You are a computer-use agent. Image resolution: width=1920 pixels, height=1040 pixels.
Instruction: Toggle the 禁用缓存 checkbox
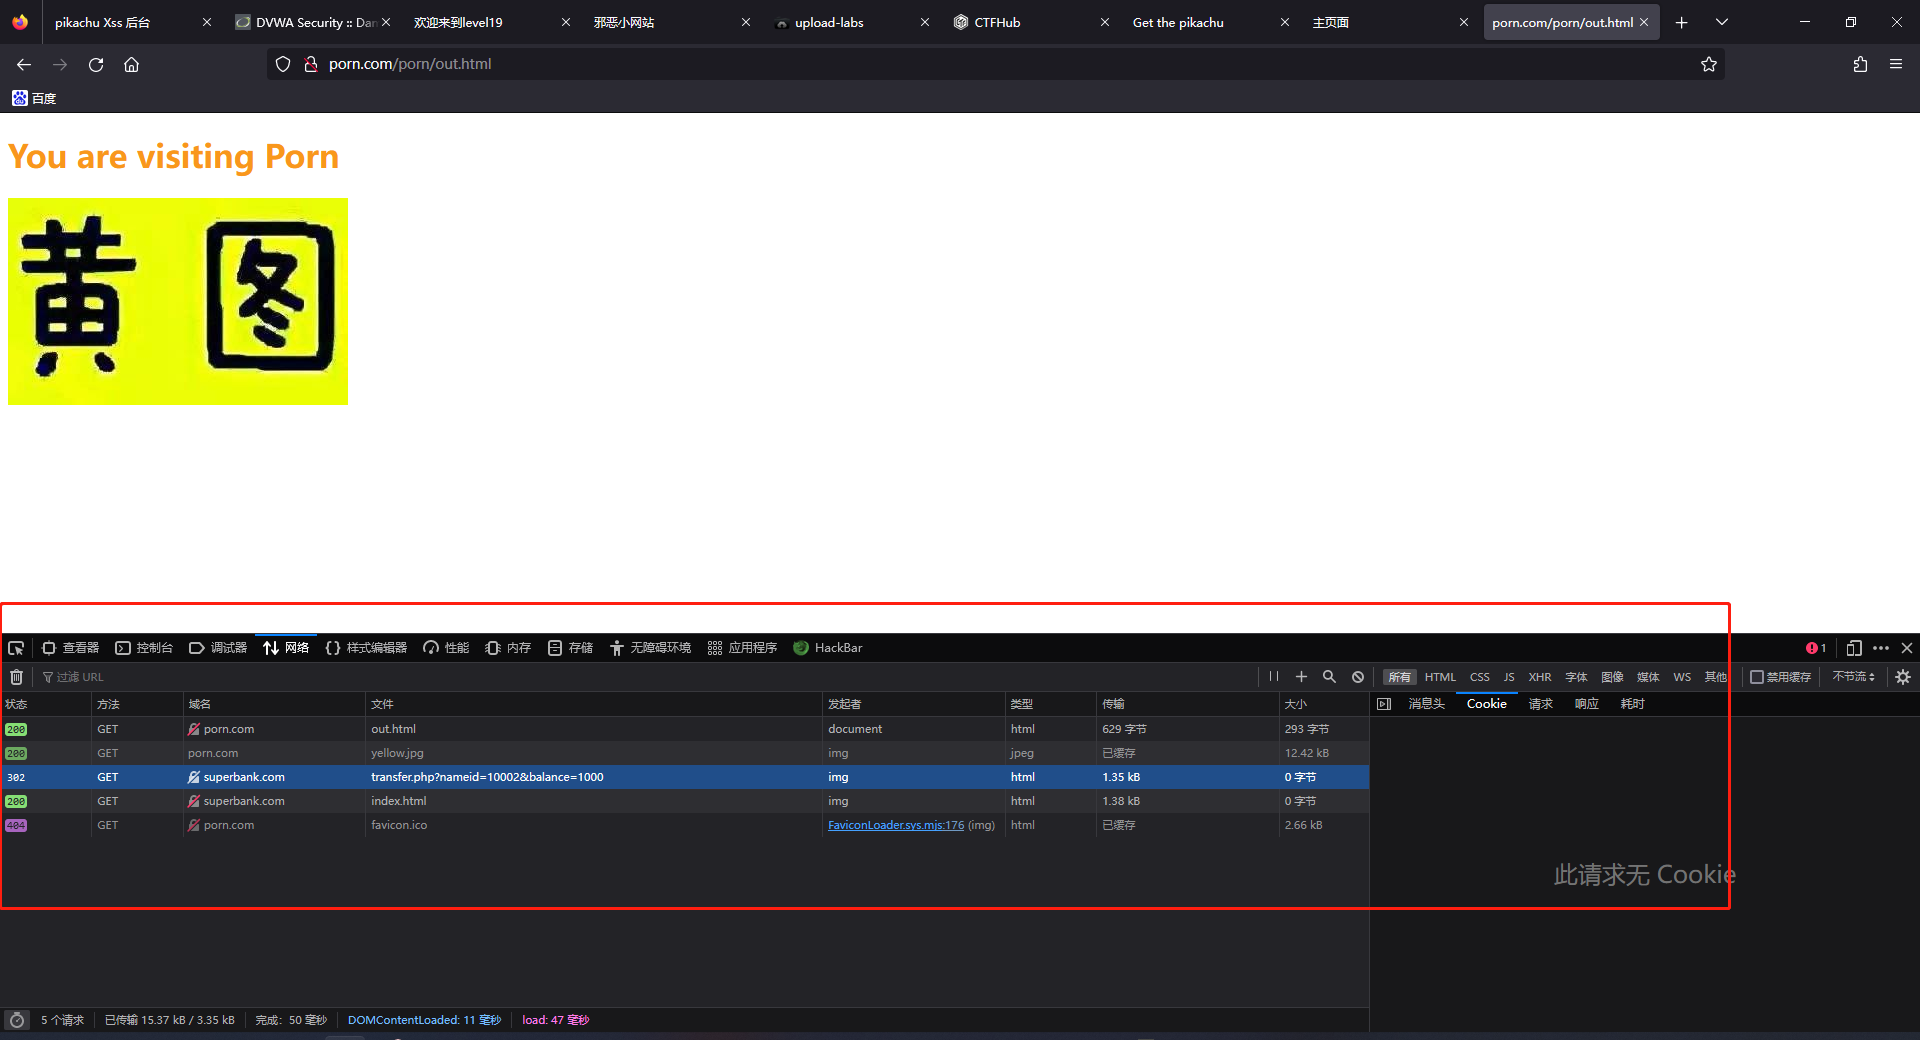[x=1756, y=677]
